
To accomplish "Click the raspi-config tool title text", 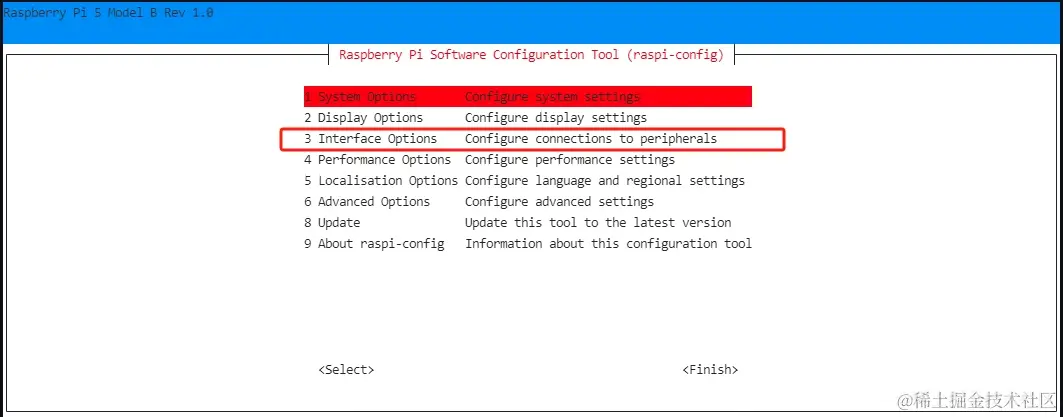I will coord(531,55).
